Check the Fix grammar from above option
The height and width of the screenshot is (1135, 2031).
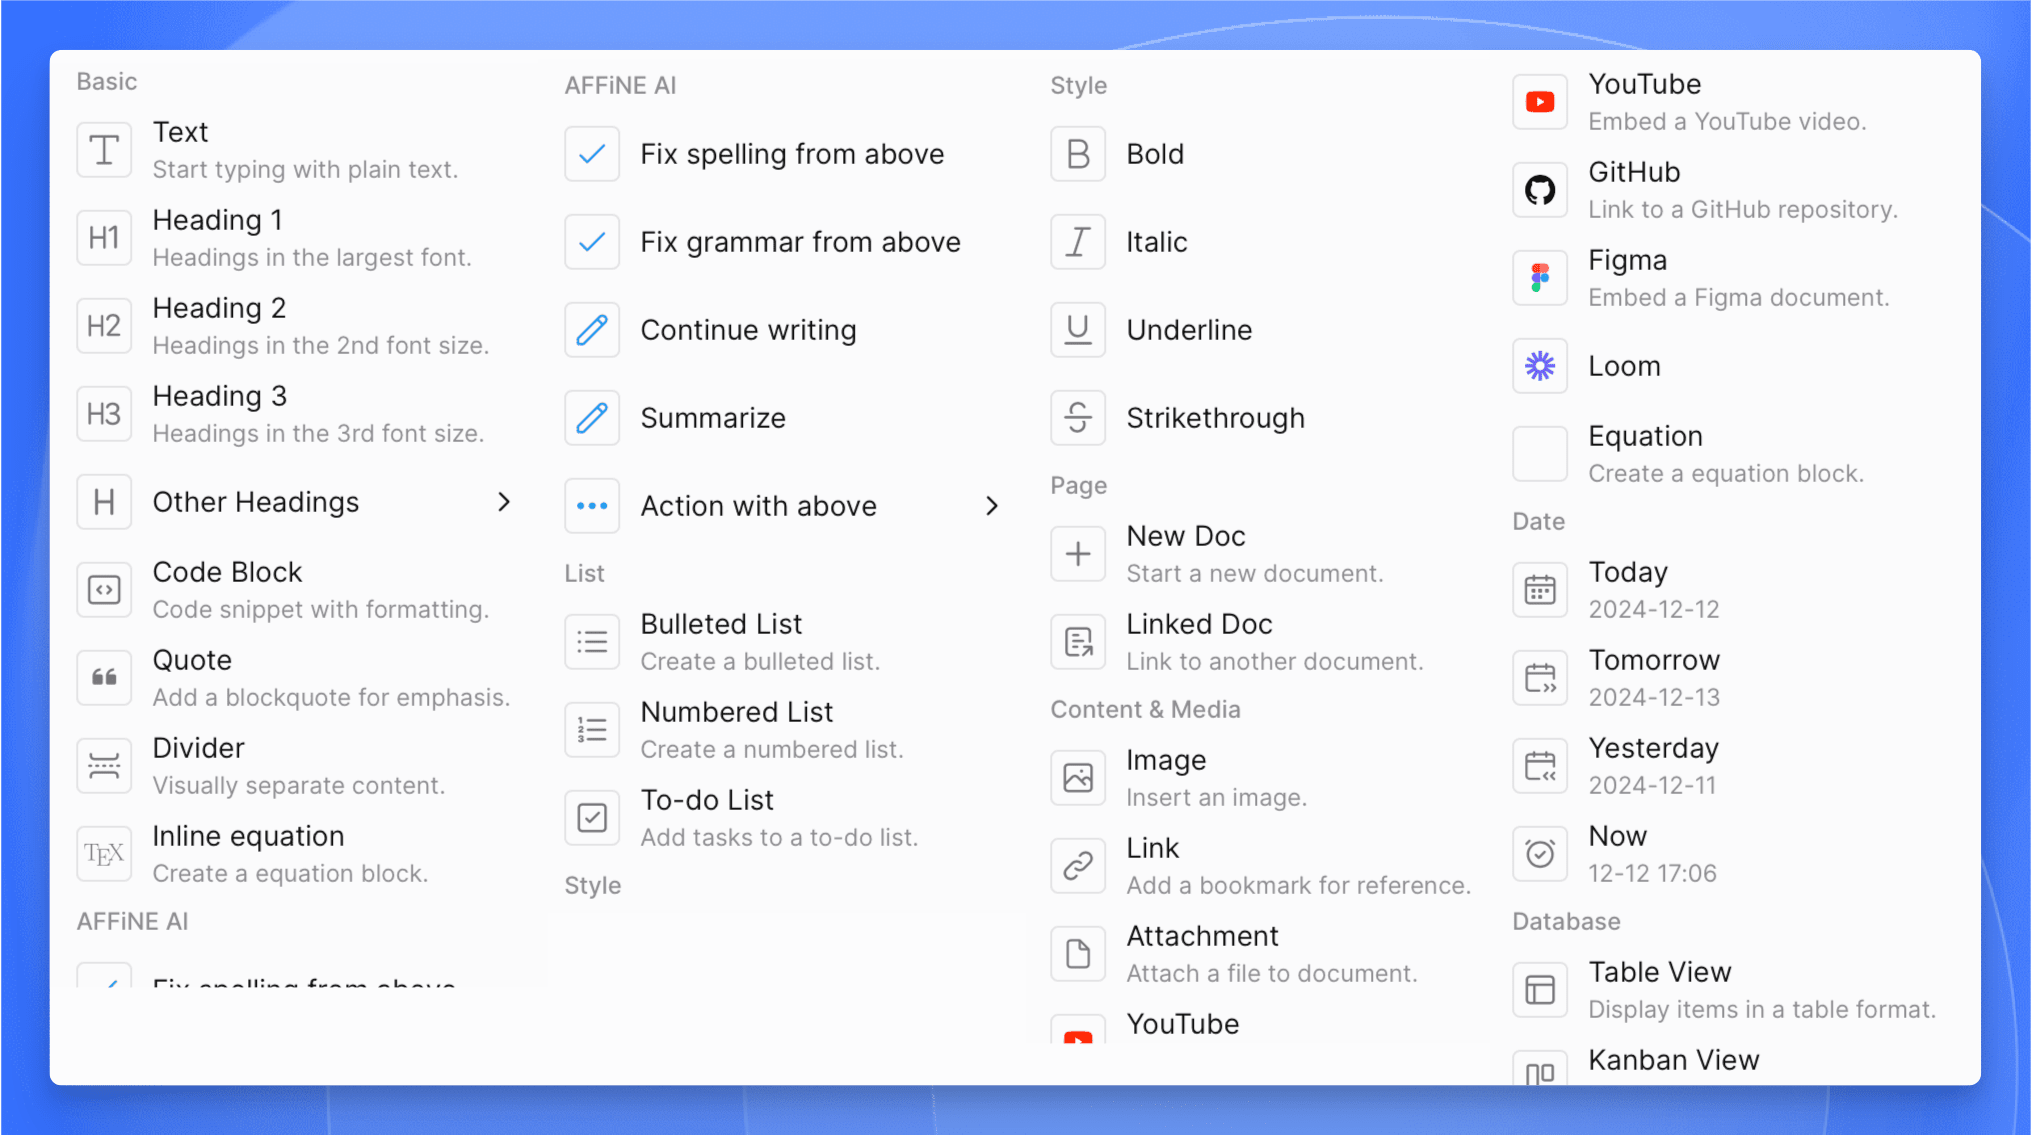pyautogui.click(x=591, y=241)
